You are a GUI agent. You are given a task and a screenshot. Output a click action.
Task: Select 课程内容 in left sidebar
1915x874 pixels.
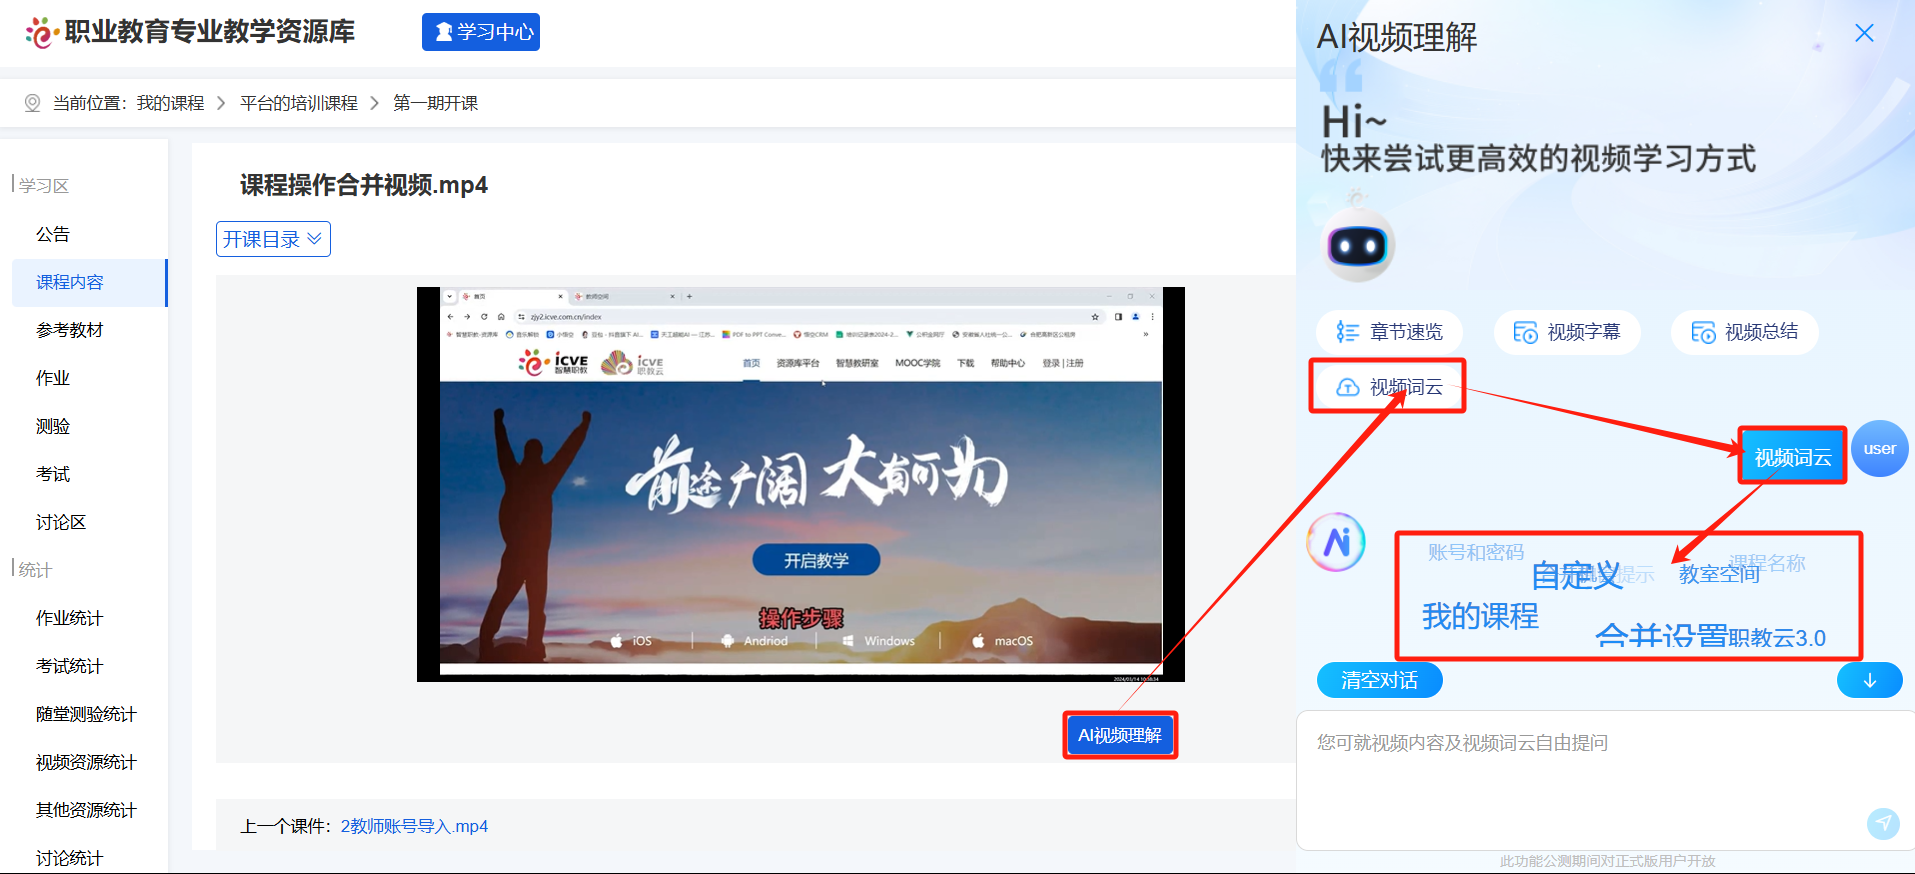point(70,282)
